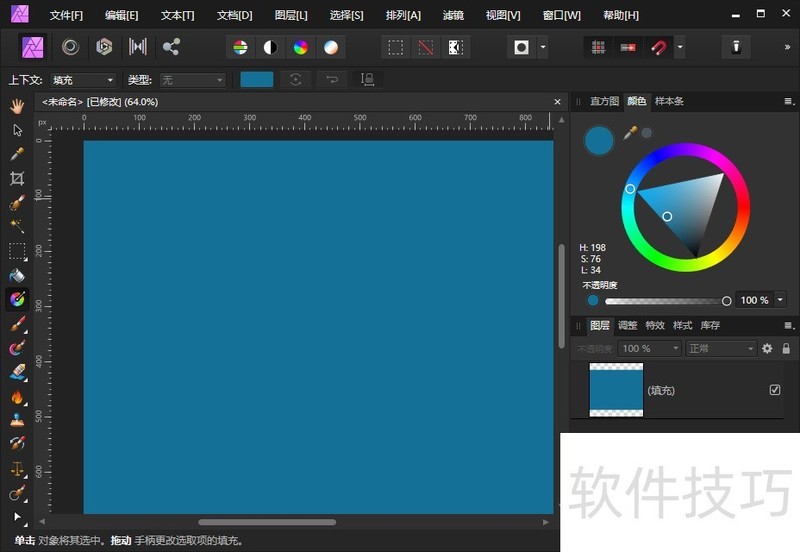Toggle the layer lock icon

point(786,348)
